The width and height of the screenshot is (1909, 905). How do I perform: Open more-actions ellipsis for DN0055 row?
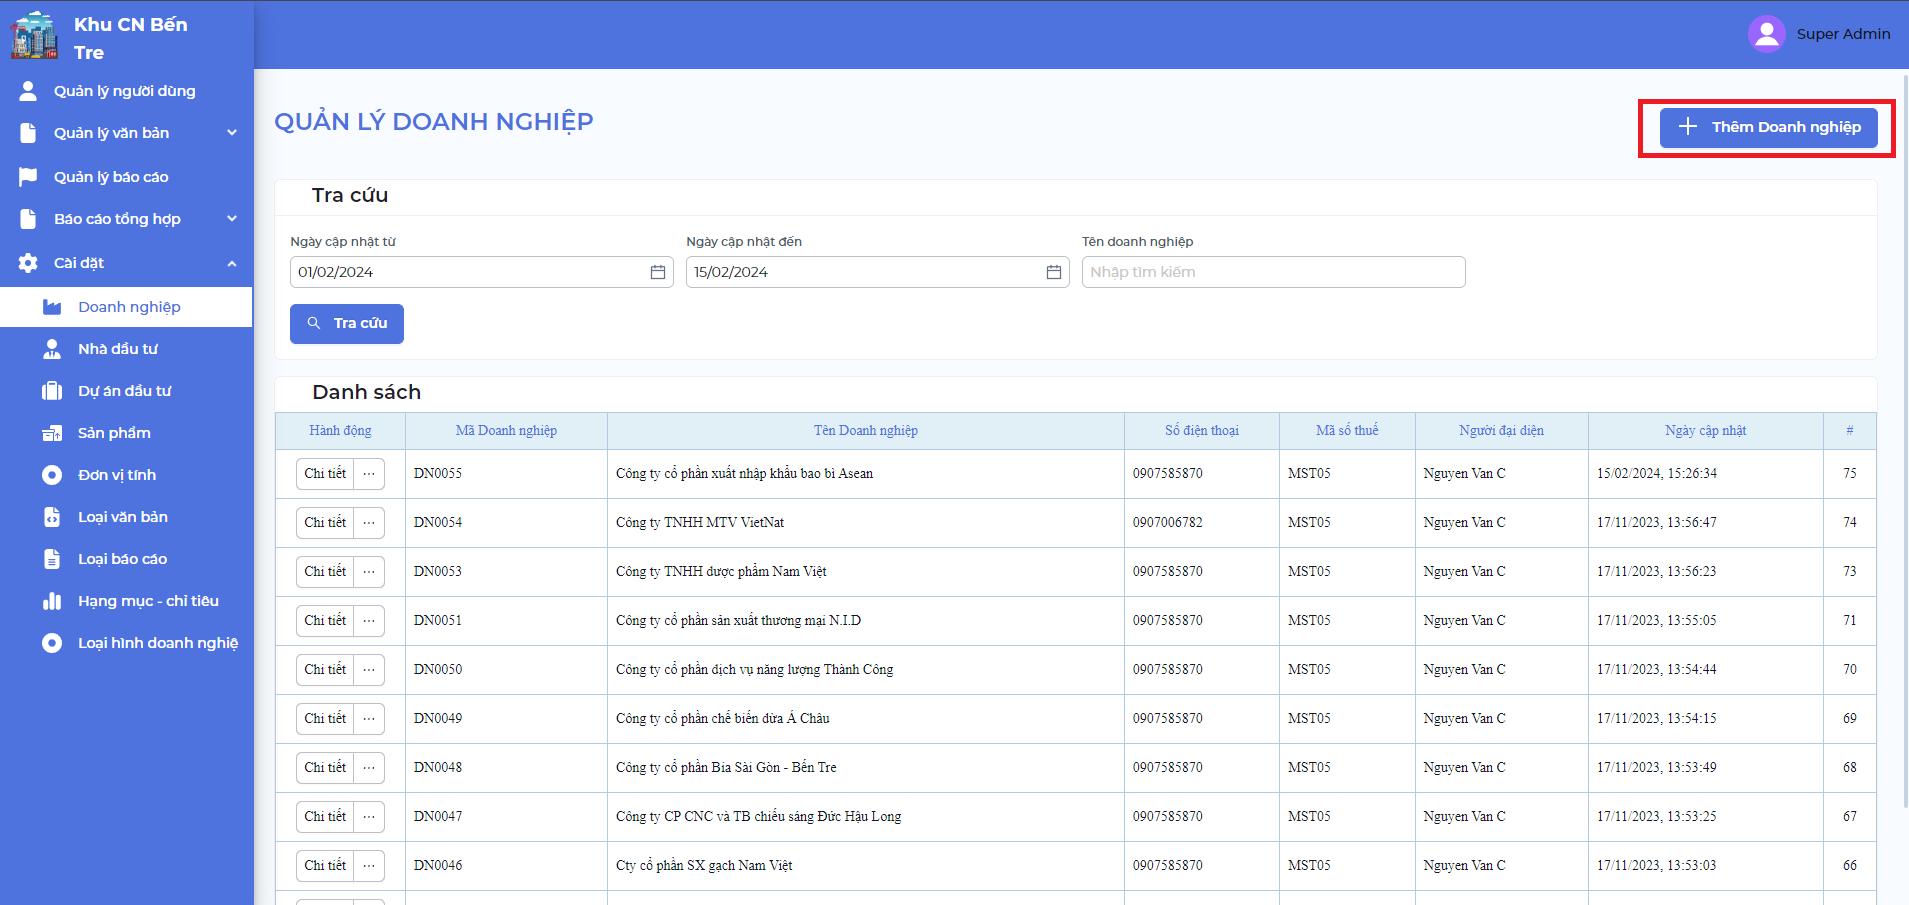point(369,474)
